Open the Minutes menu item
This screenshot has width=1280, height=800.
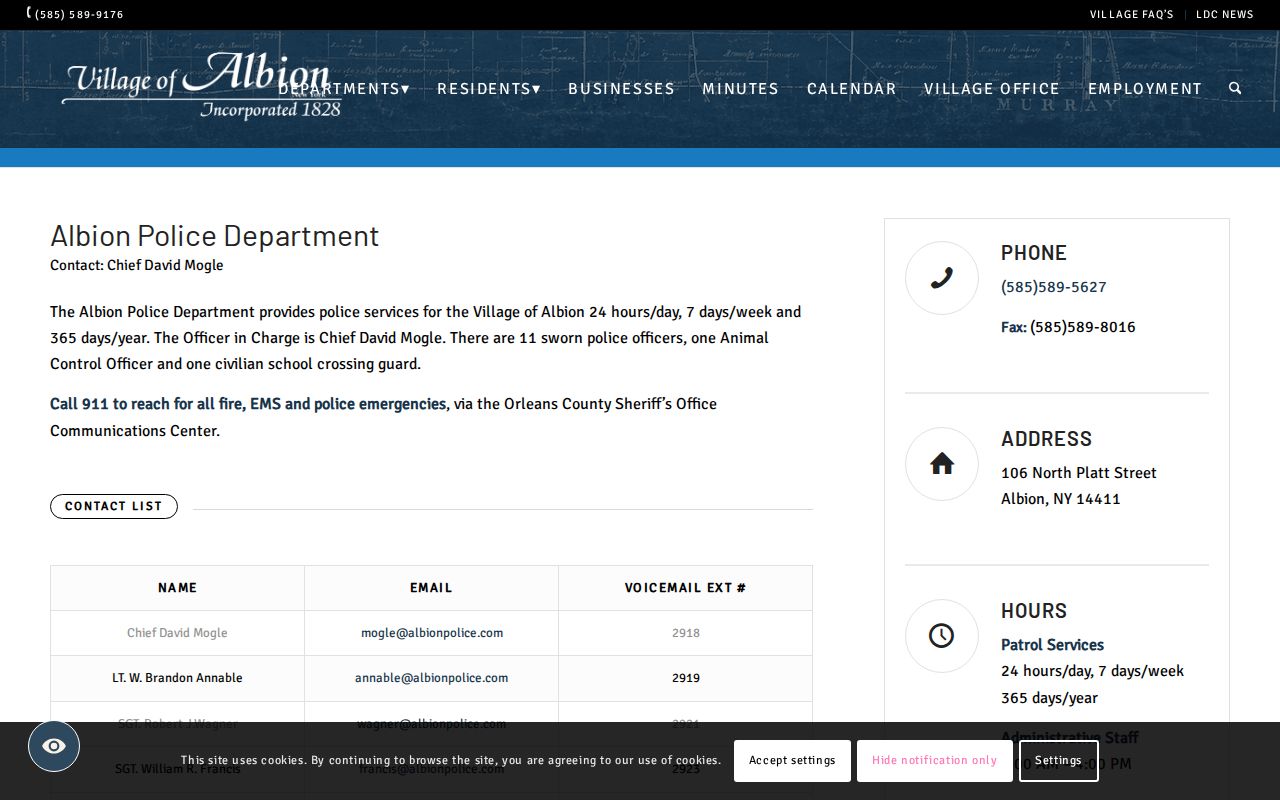(x=741, y=88)
